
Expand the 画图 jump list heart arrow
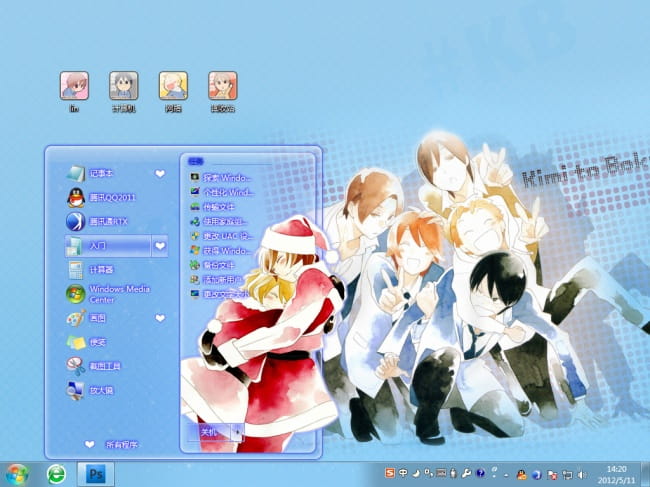[x=160, y=318]
